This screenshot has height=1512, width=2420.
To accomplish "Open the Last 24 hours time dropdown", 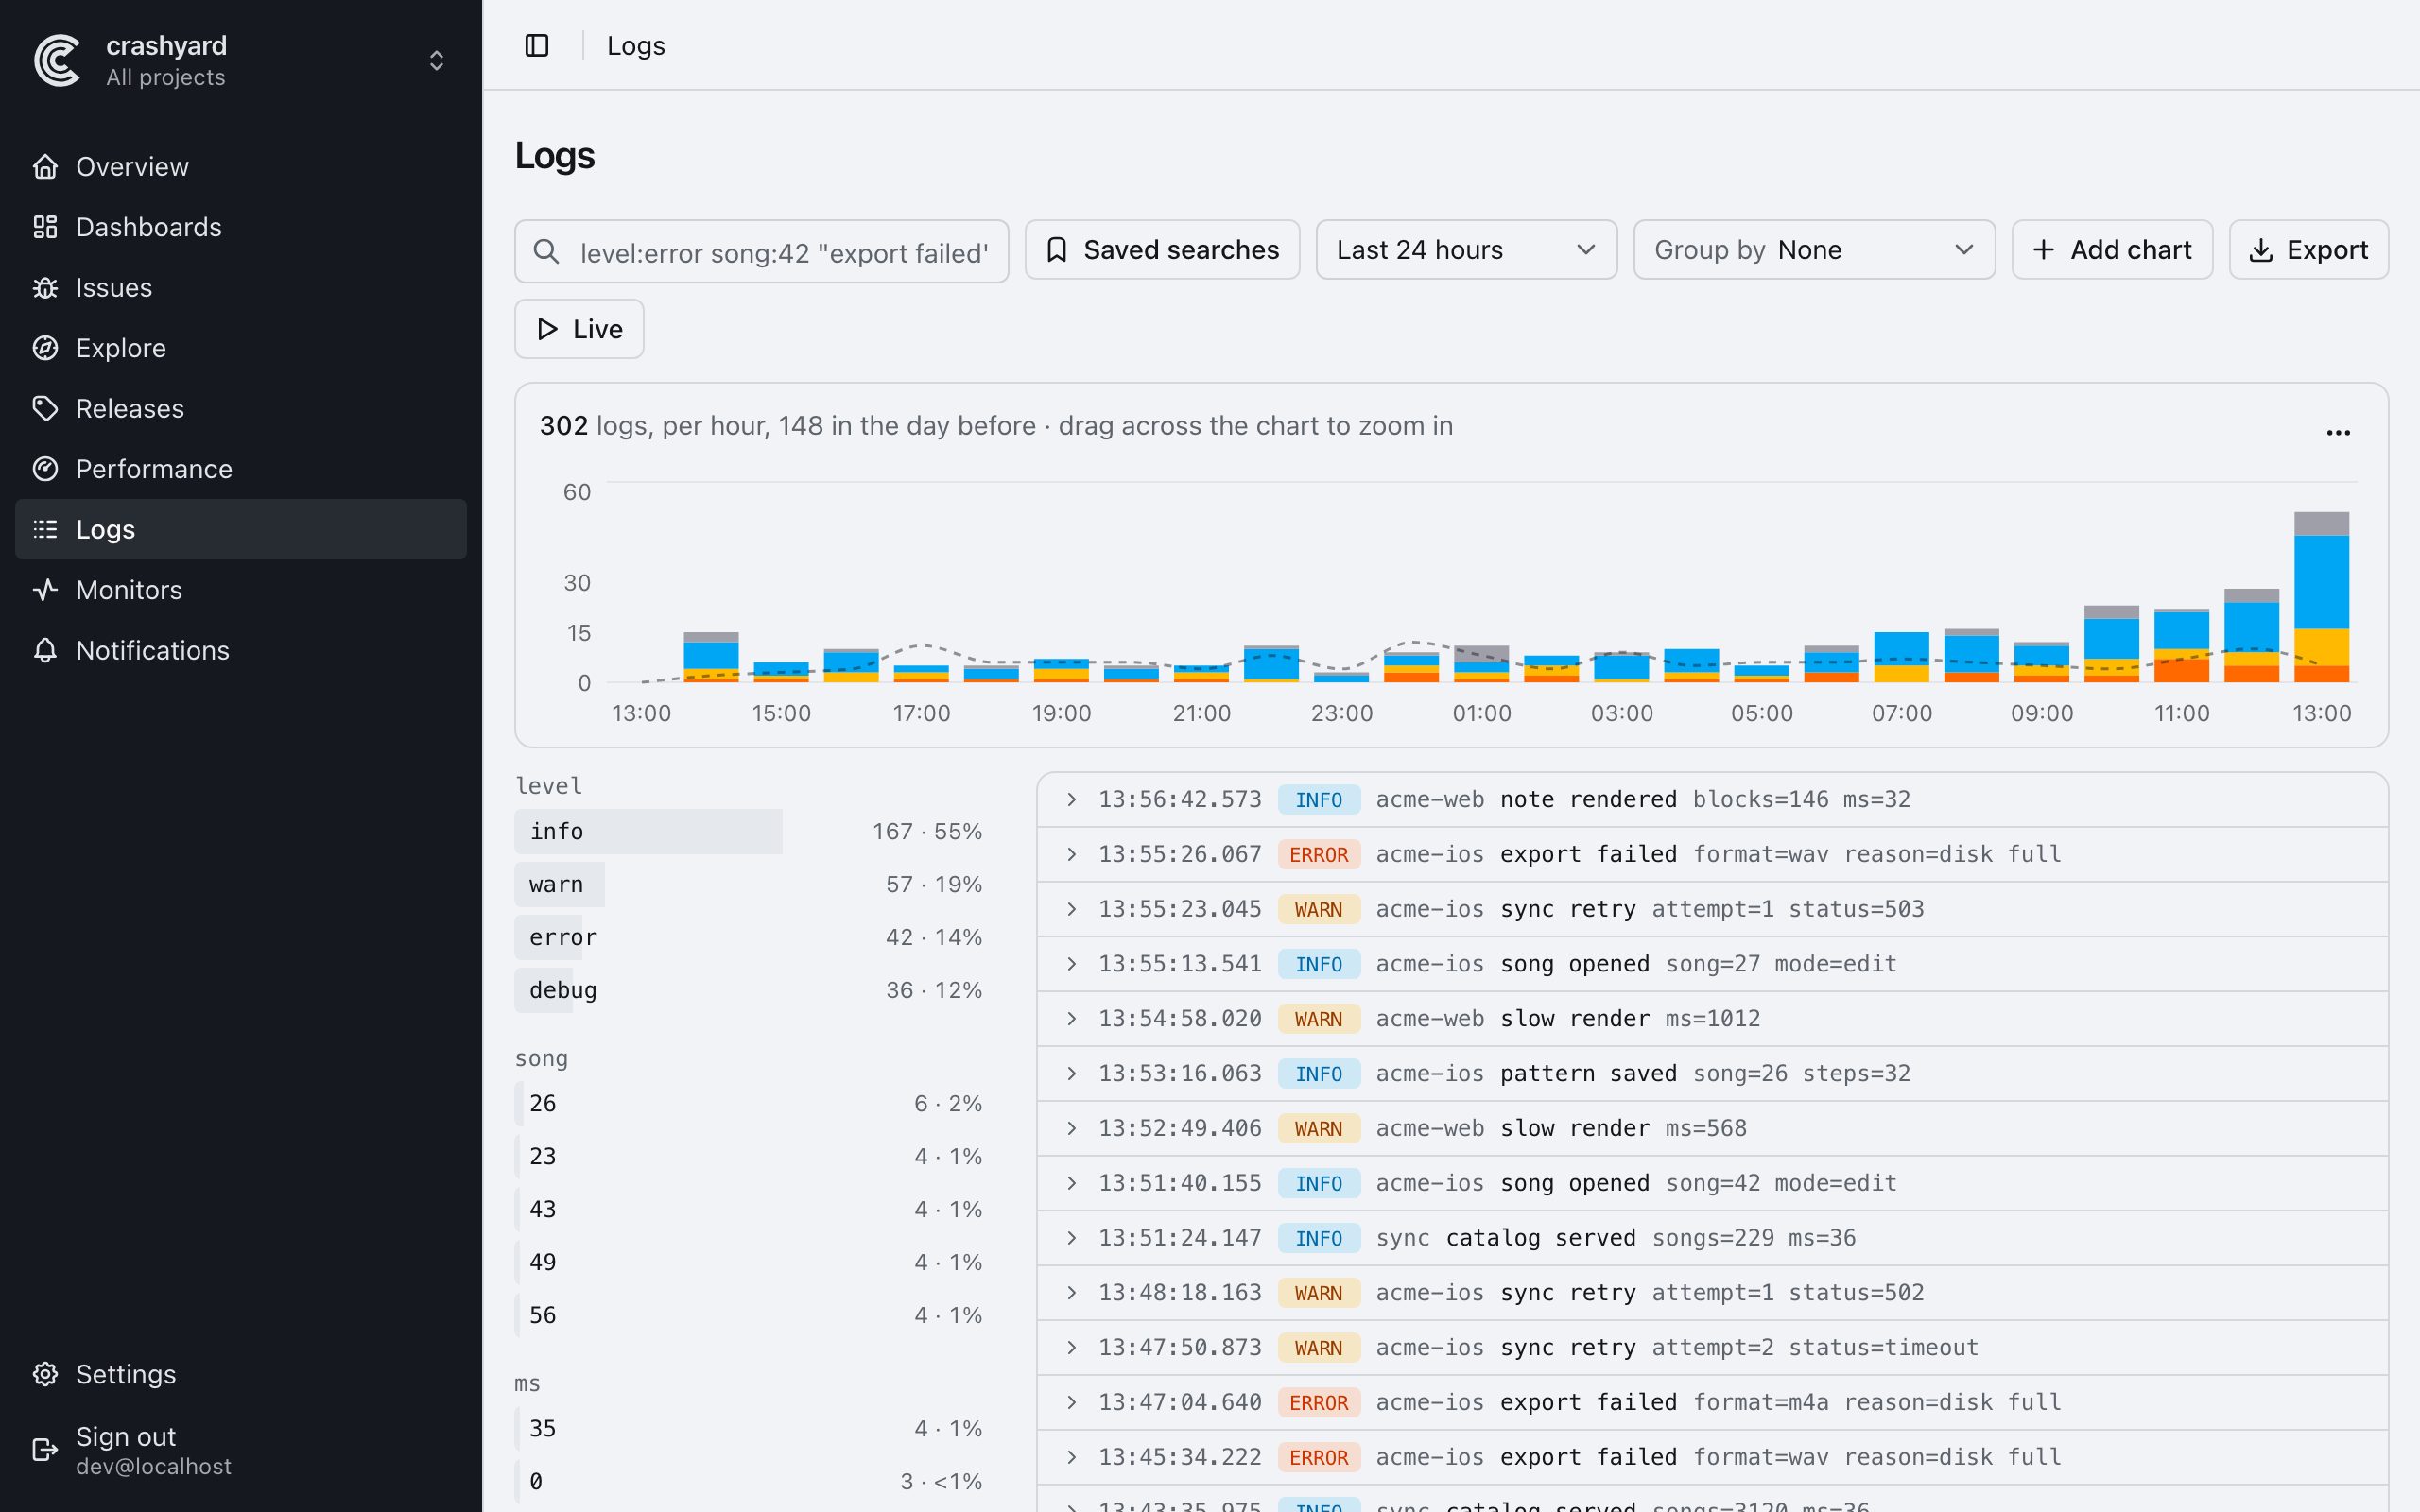I will (1466, 250).
